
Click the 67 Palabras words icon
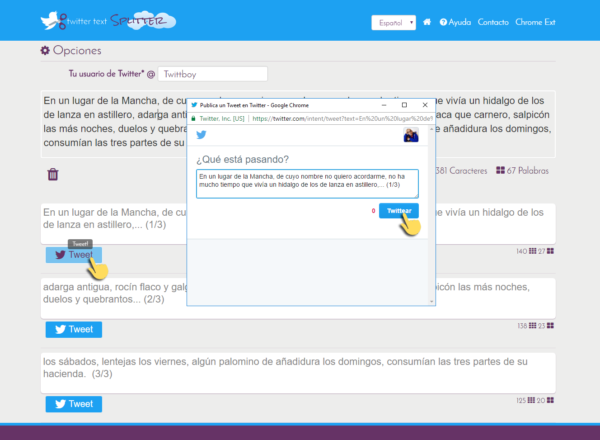pos(501,170)
